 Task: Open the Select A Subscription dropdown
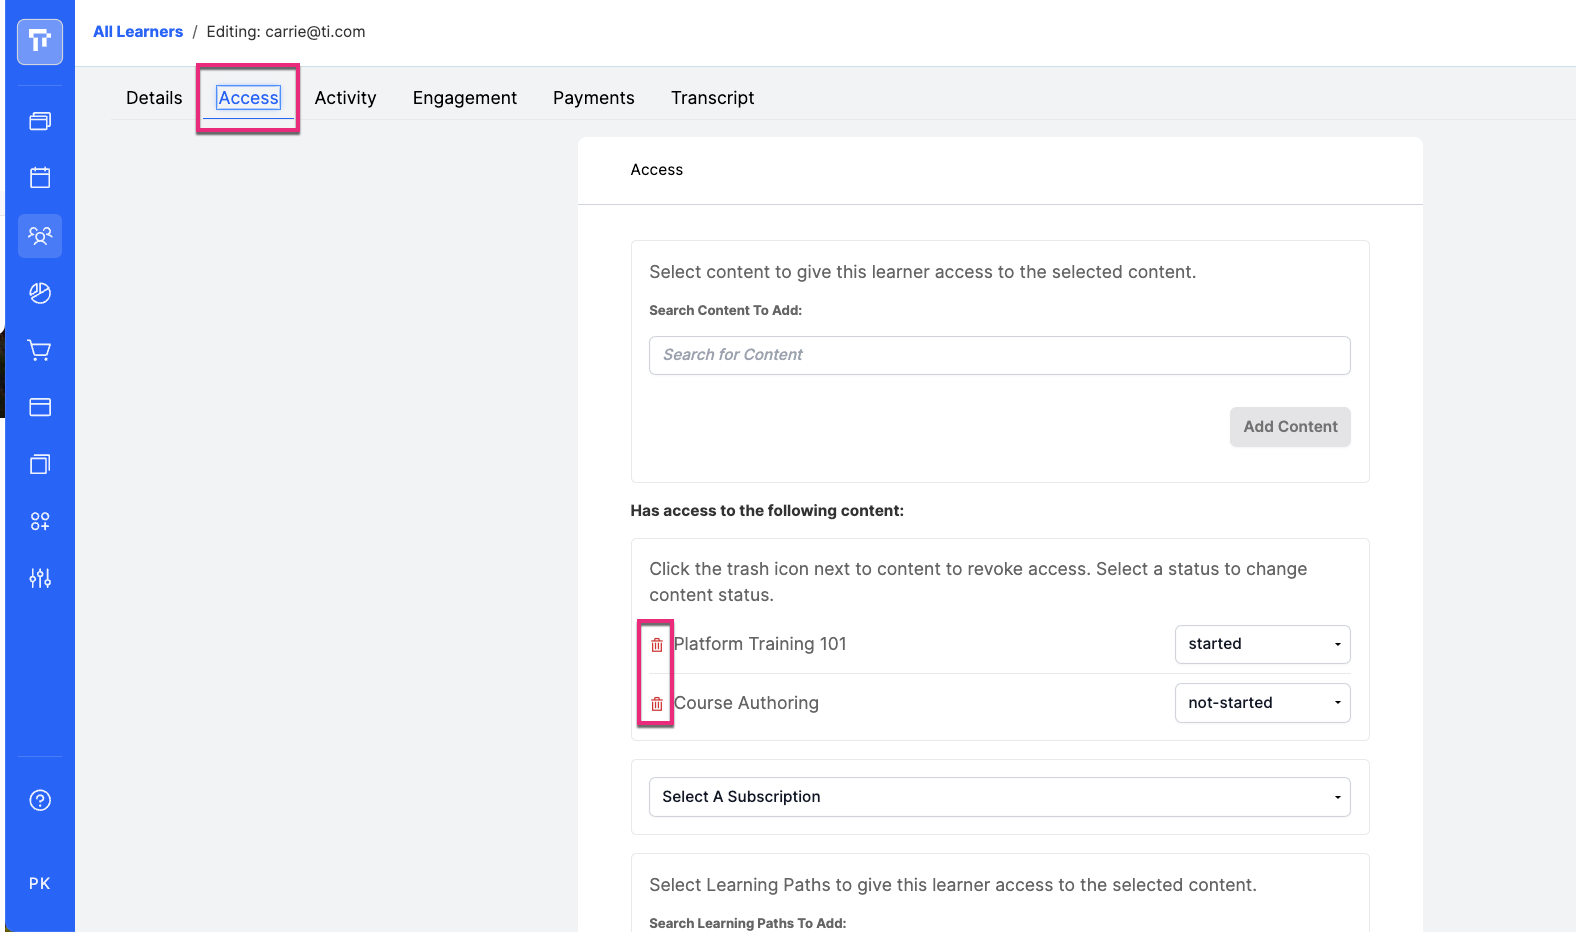click(x=999, y=797)
